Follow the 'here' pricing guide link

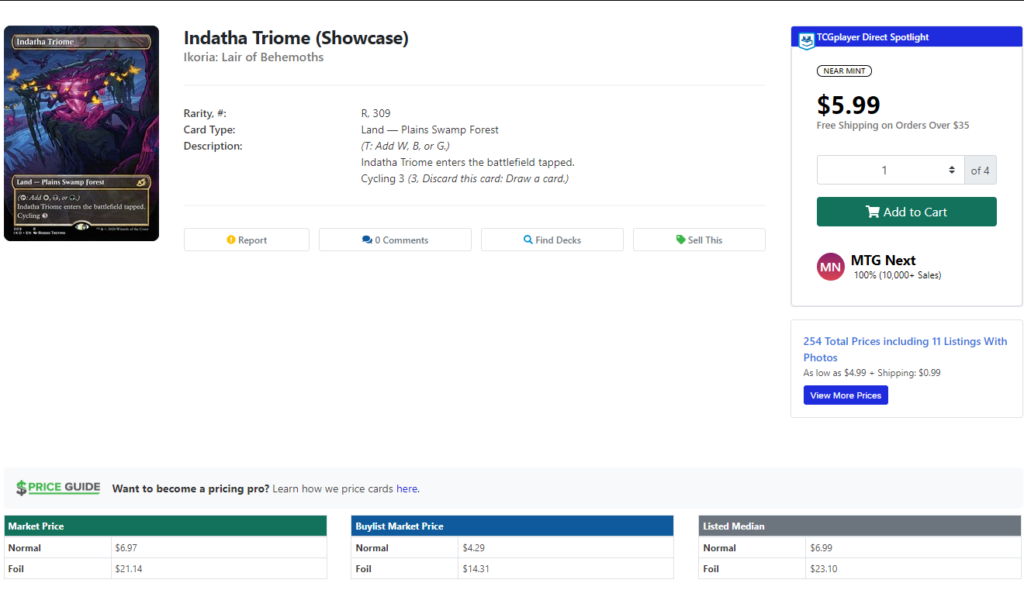407,489
